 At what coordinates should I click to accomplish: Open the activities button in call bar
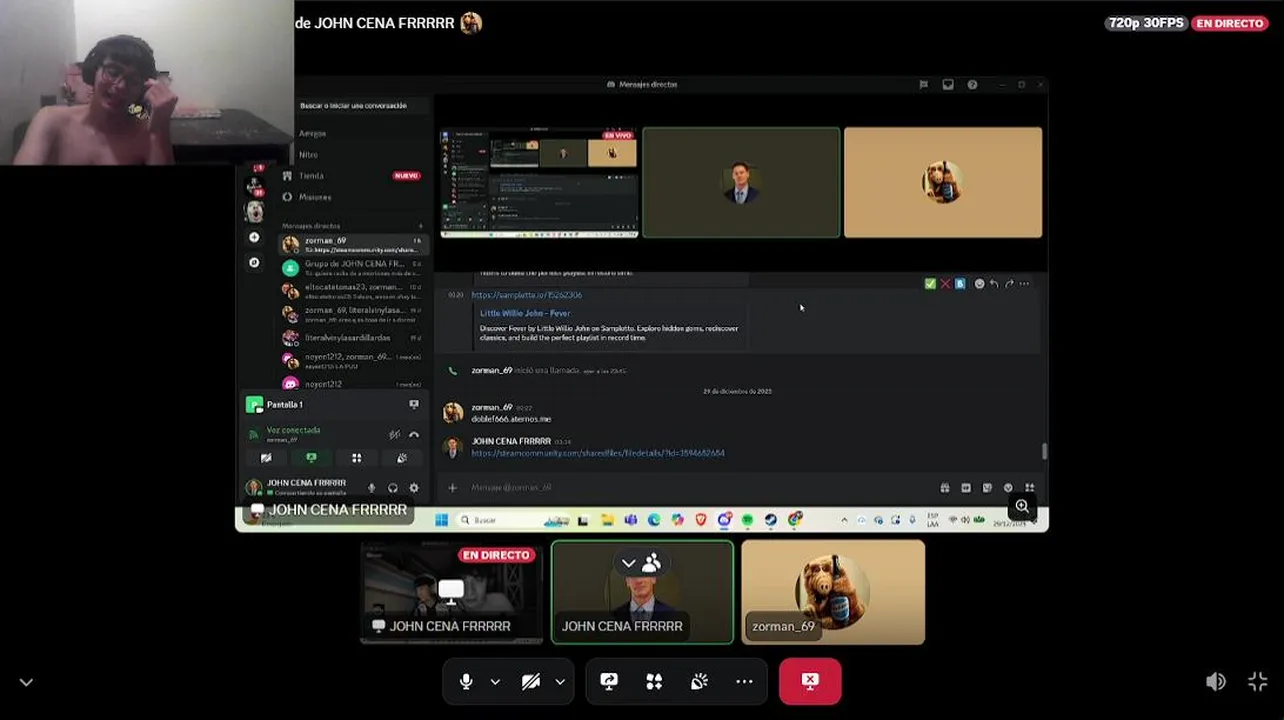point(654,681)
